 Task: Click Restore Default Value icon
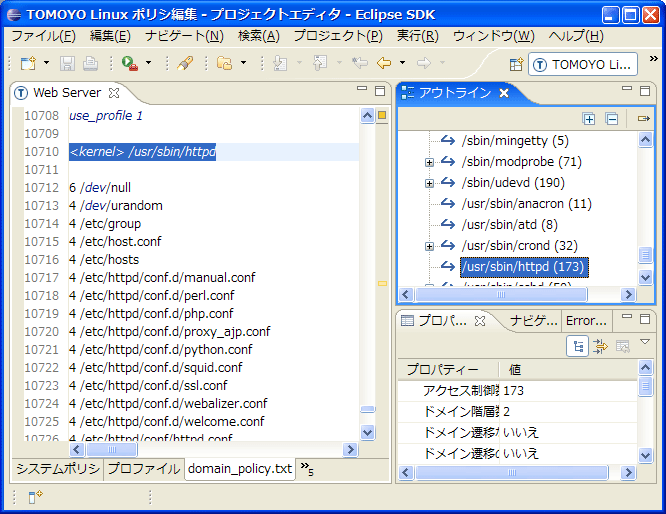[623, 346]
